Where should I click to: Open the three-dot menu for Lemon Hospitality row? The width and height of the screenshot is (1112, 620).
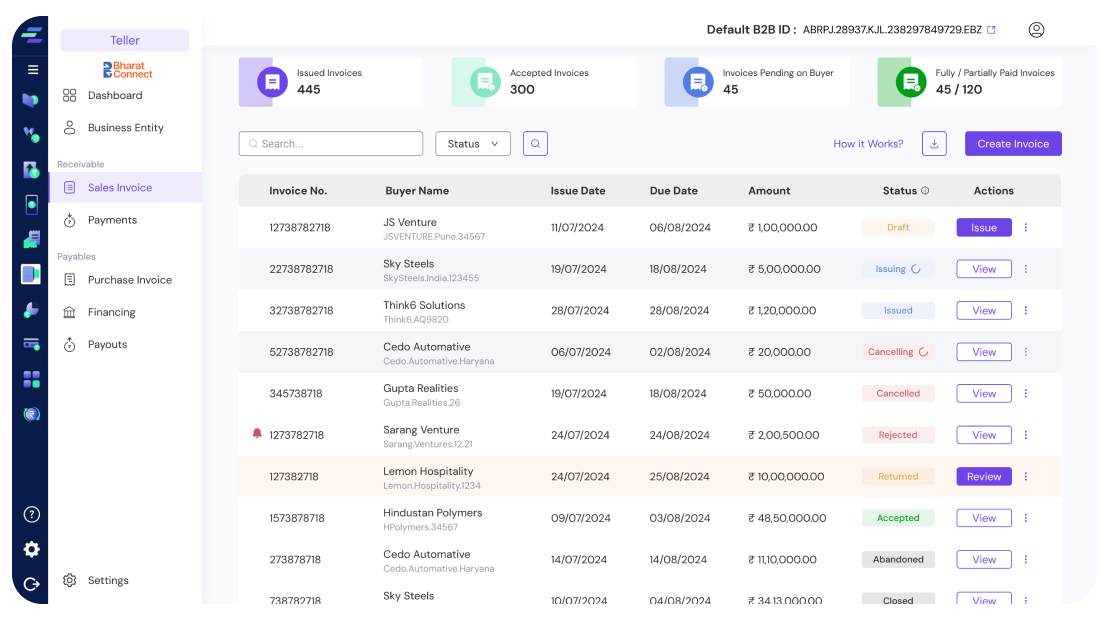coord(1025,477)
